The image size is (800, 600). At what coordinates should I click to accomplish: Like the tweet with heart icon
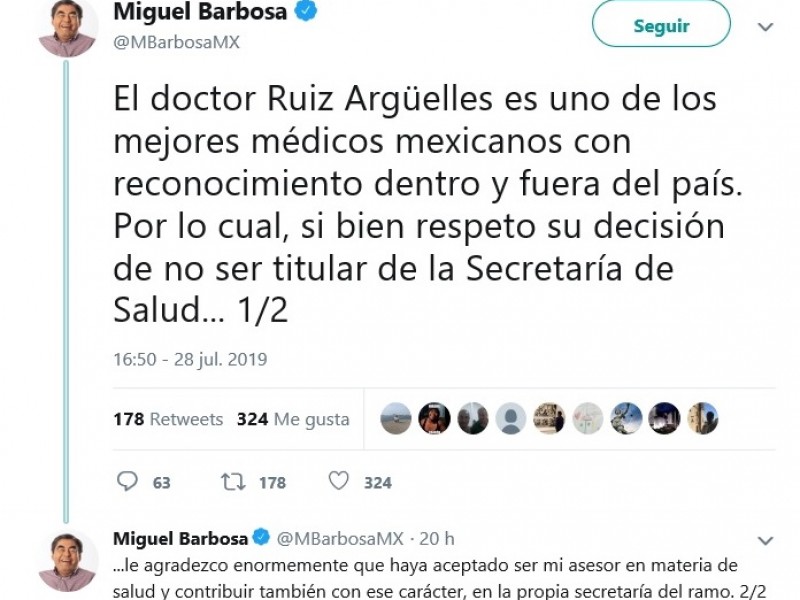pos(338,481)
